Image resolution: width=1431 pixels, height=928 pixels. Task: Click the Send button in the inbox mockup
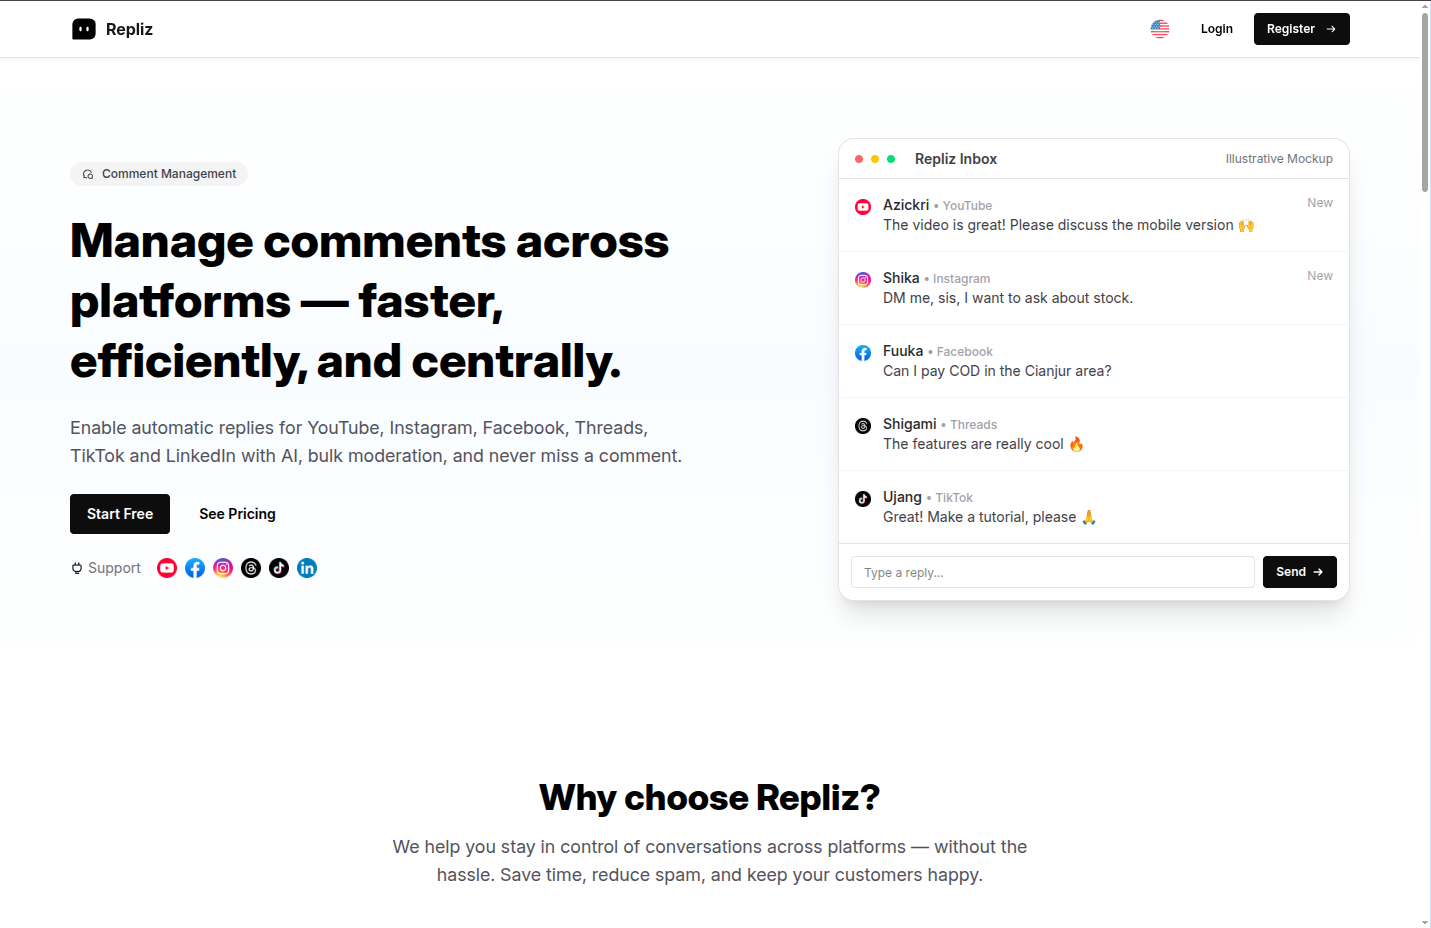[1299, 572]
